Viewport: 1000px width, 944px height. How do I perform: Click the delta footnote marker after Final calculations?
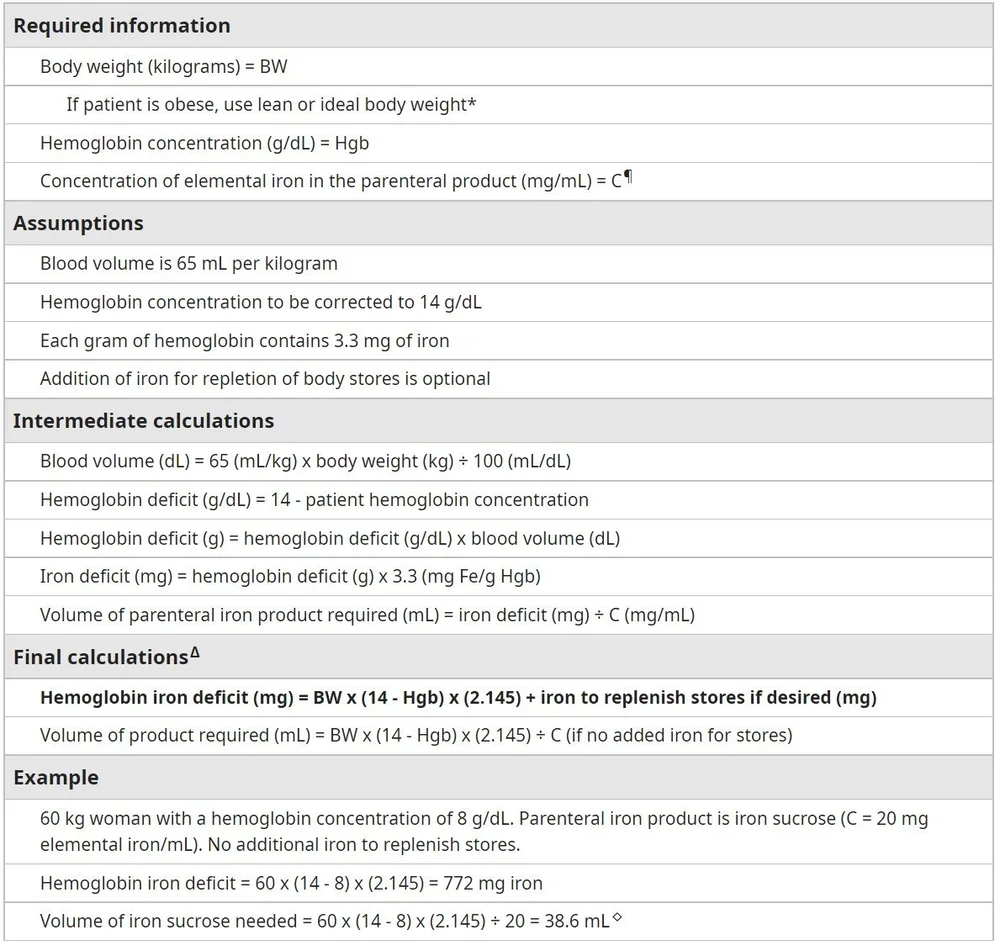click(195, 652)
